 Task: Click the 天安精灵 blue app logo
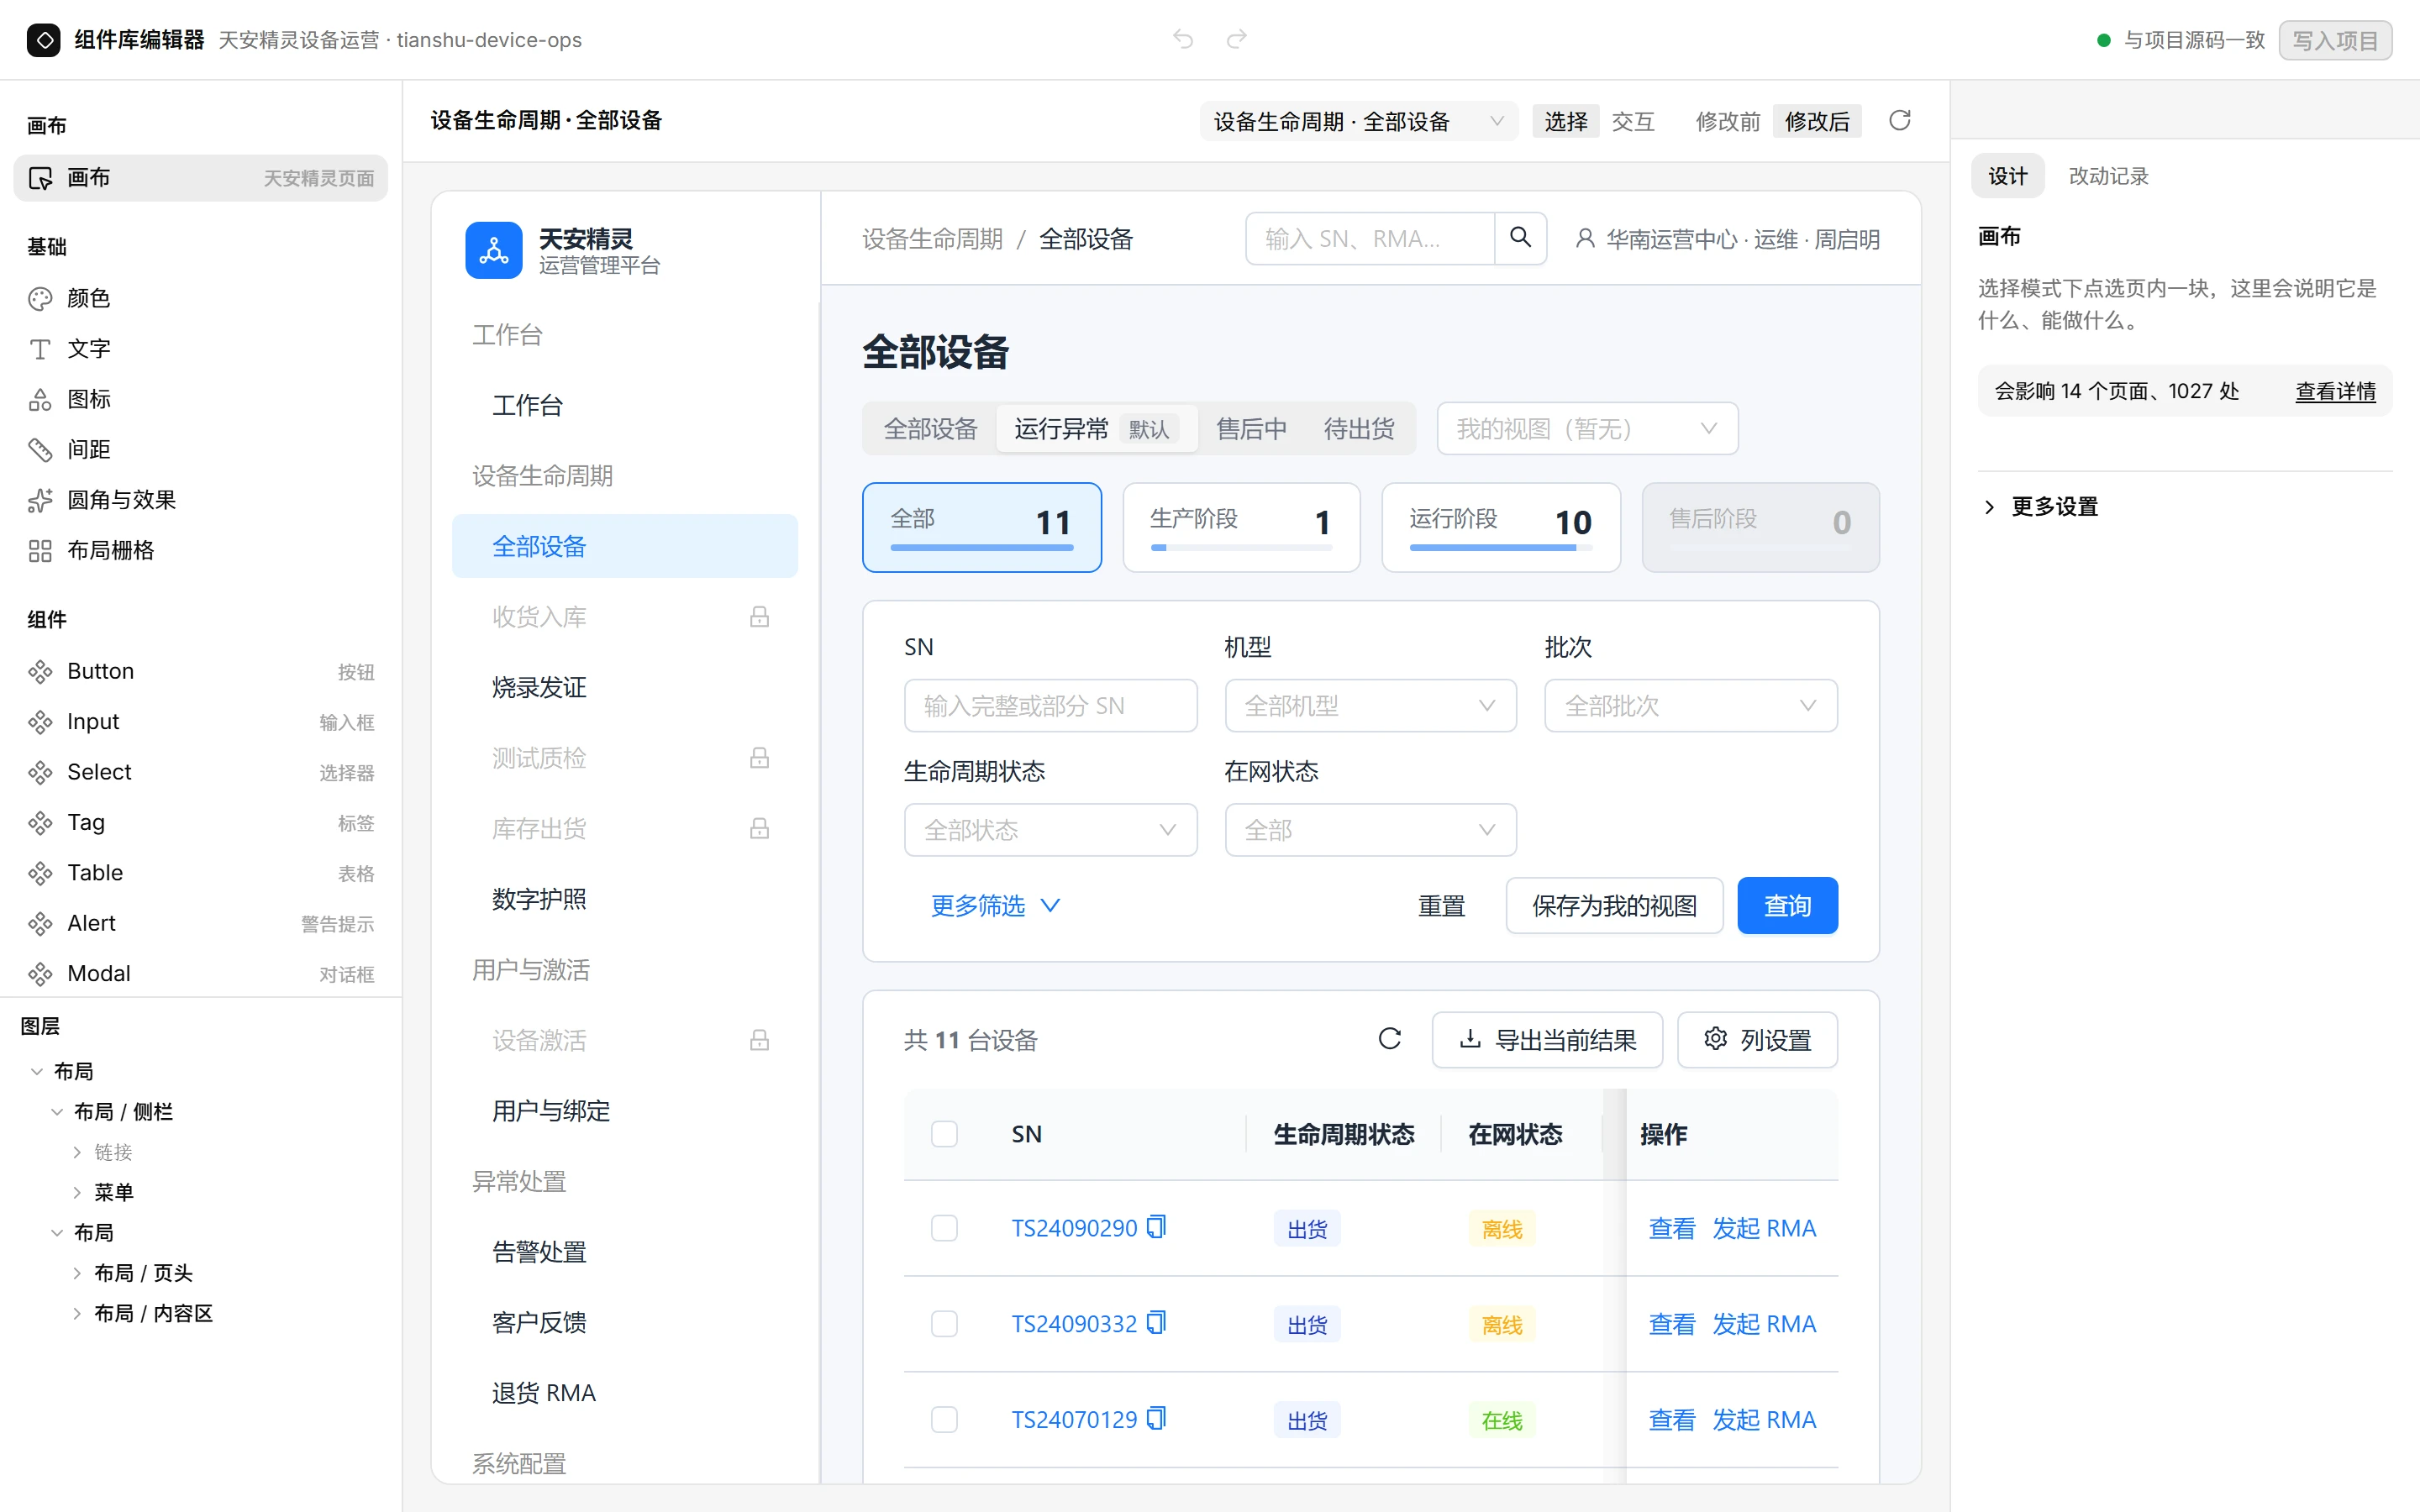(493, 250)
